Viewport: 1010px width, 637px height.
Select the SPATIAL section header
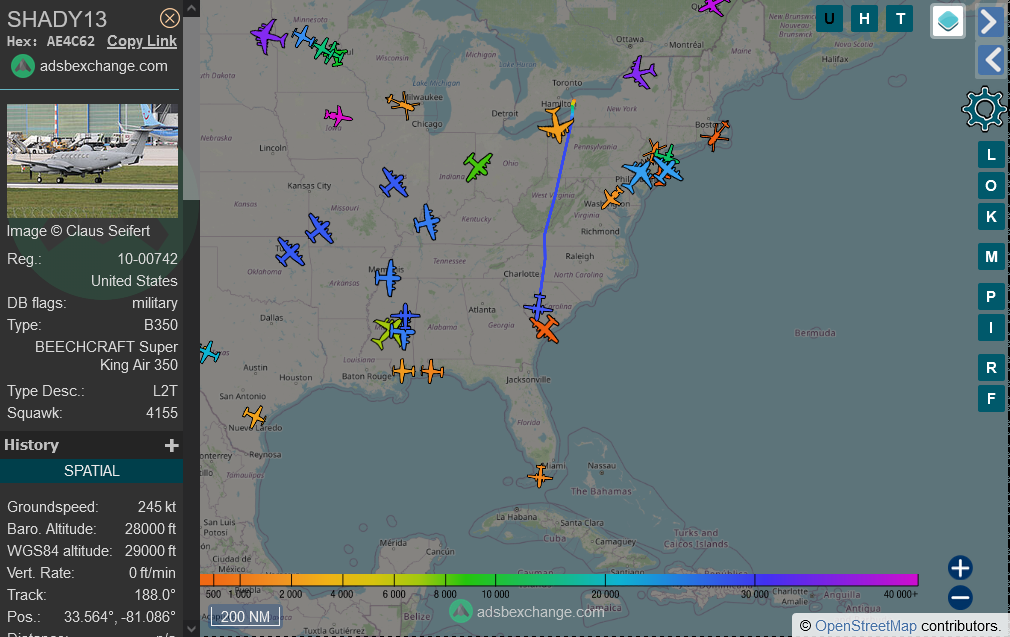coord(91,471)
